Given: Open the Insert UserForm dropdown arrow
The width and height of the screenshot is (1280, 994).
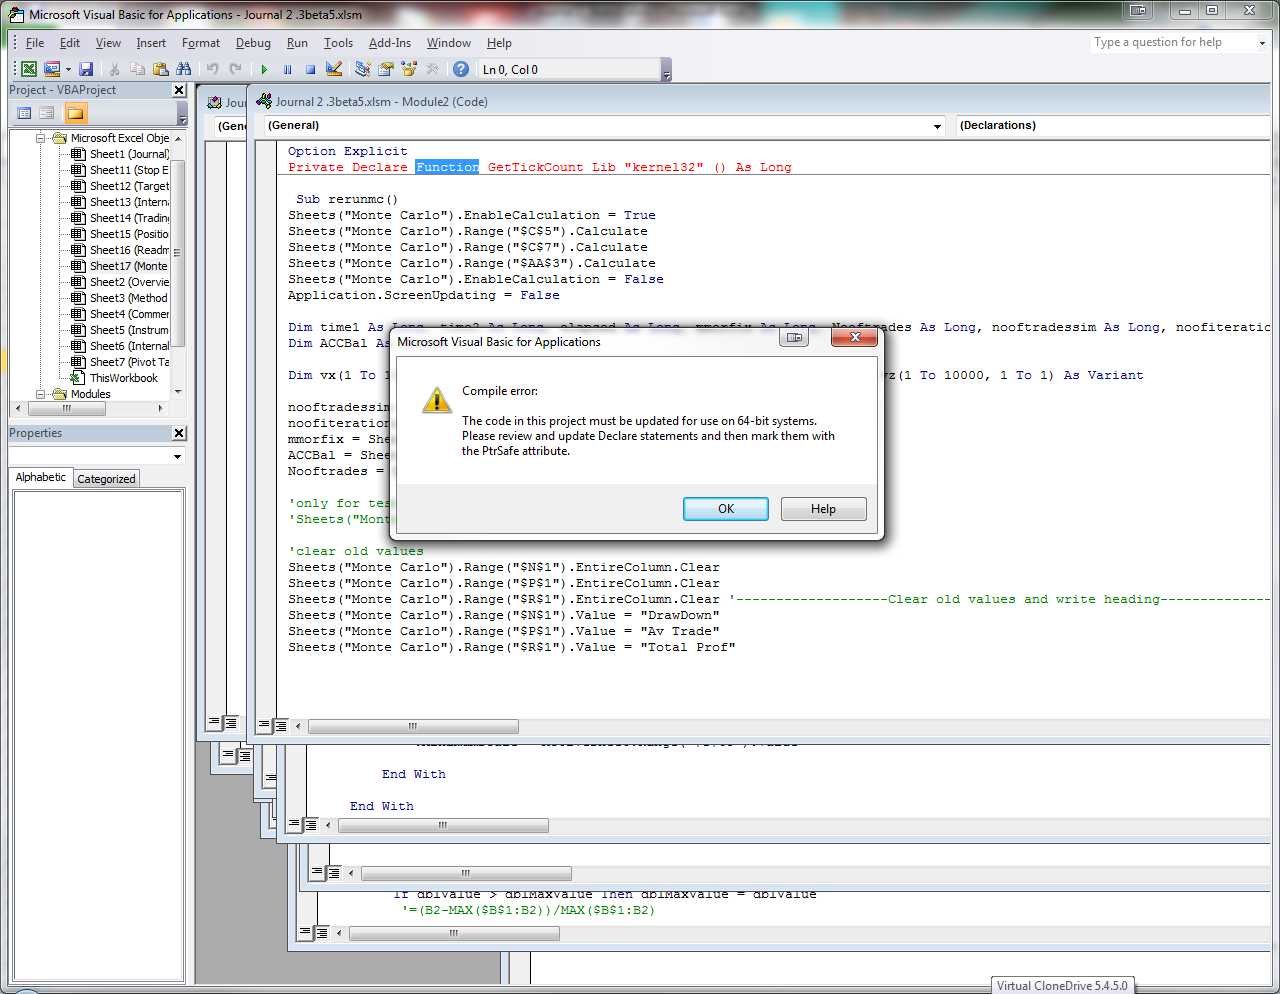Looking at the screenshot, I should click(68, 69).
